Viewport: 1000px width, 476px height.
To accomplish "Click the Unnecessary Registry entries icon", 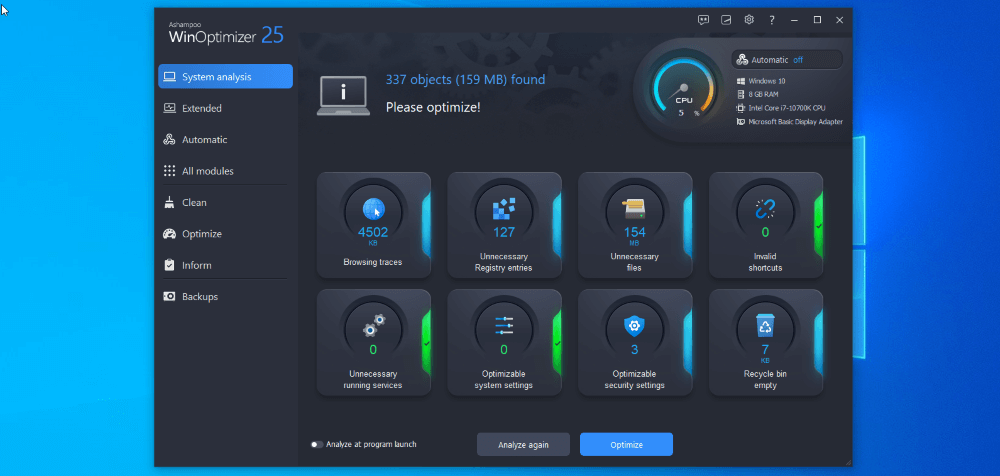I will [x=504, y=209].
